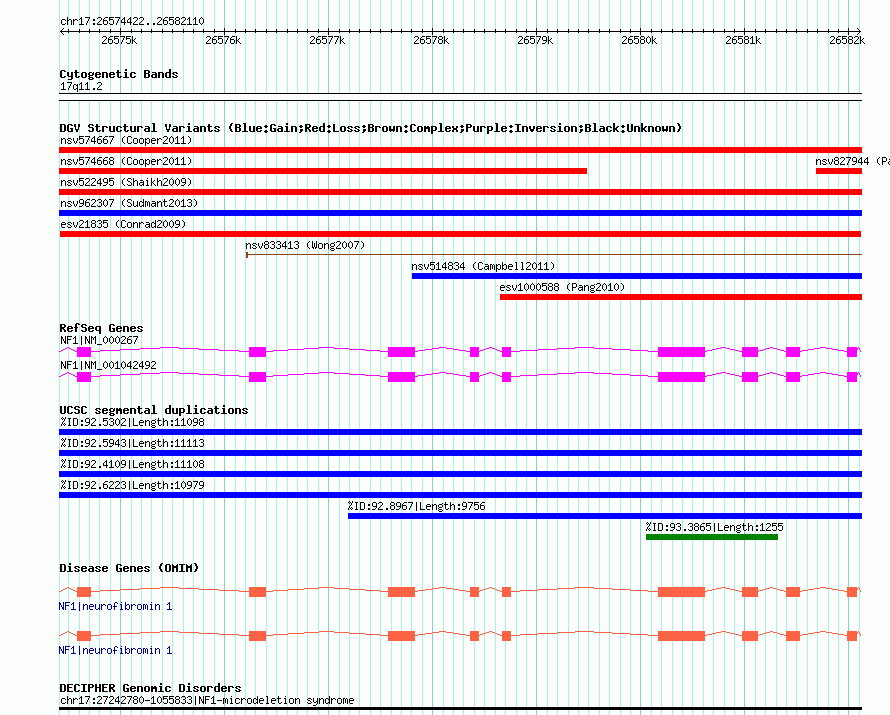Select the nsv522495 (Shaikh2009) red bar
Image resolution: width=890 pixels, height=715 pixels.
(x=460, y=192)
